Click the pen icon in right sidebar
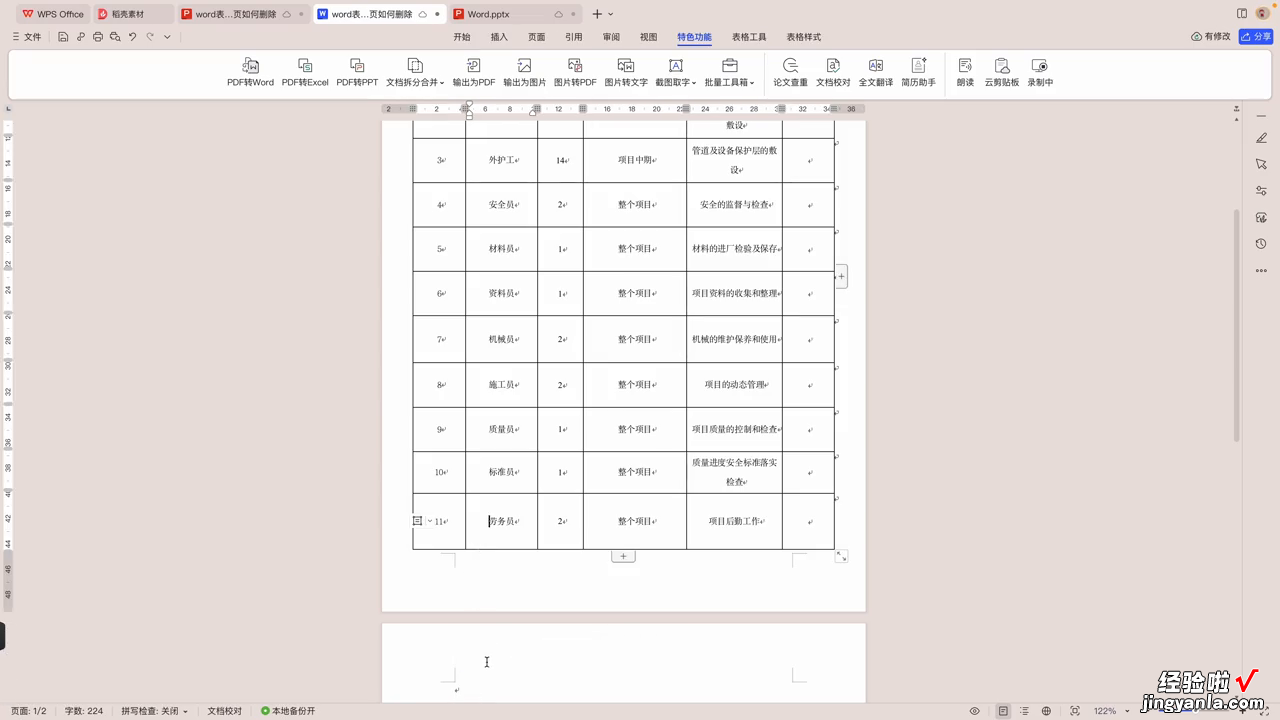1280x720 pixels. pyautogui.click(x=1262, y=138)
